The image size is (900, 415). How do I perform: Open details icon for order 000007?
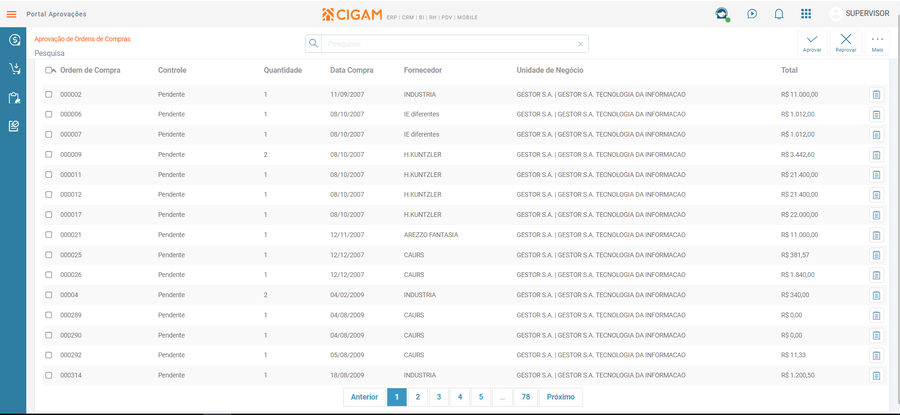point(876,135)
